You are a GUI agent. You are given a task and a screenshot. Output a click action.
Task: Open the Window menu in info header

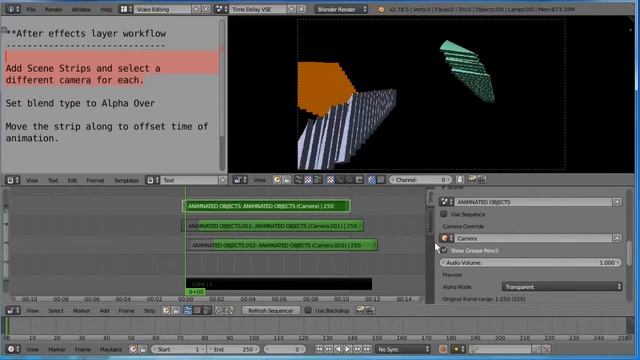pyautogui.click(x=81, y=9)
